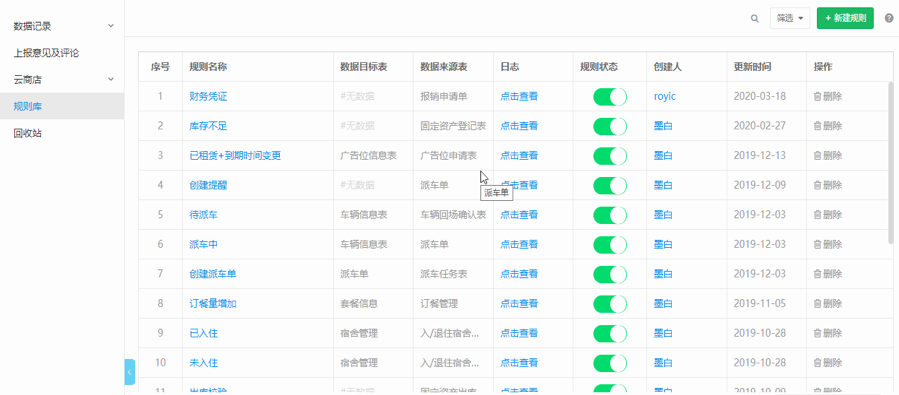
Task: Click the table's vertical scrollbar
Action: point(890,162)
